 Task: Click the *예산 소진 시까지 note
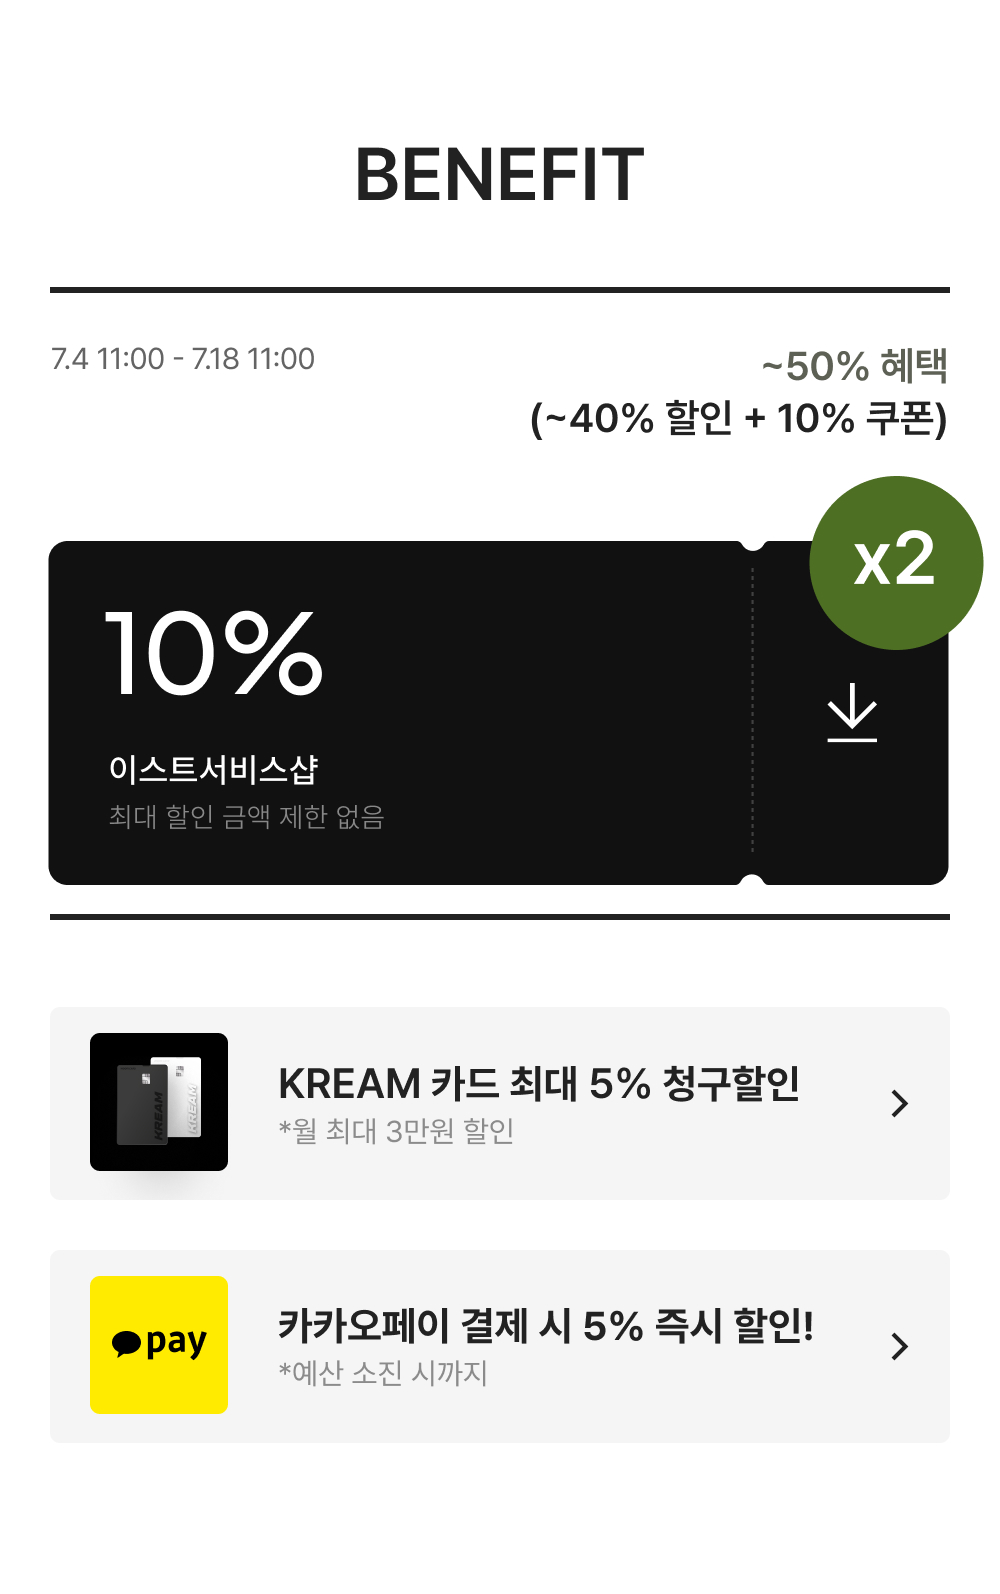(383, 1373)
